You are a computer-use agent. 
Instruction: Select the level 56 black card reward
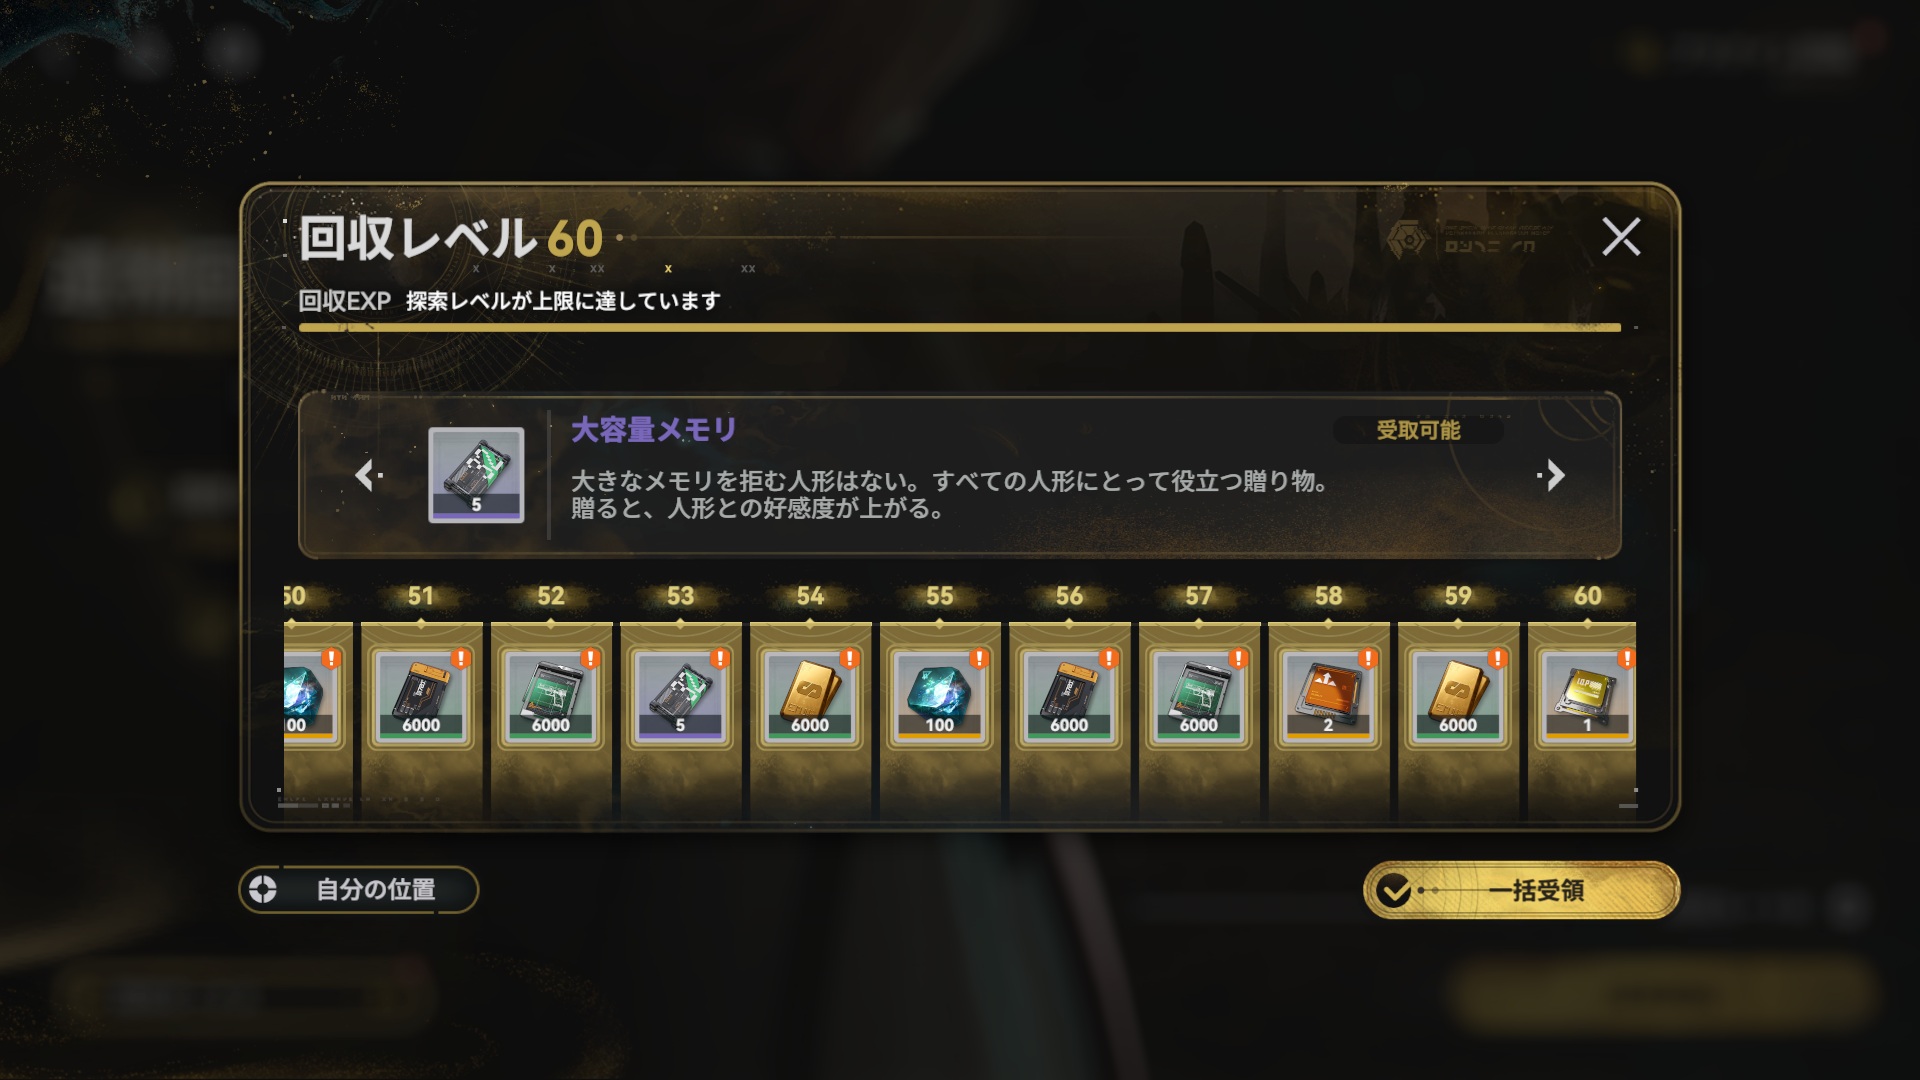(1069, 696)
